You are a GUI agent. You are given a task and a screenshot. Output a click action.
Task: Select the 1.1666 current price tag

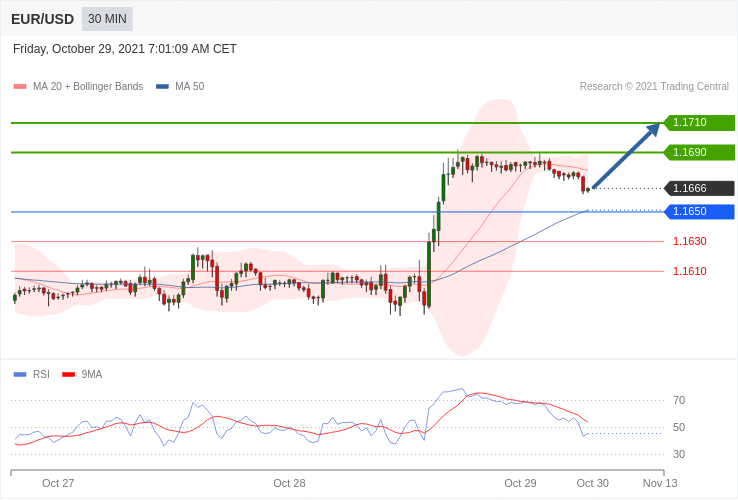coord(699,188)
